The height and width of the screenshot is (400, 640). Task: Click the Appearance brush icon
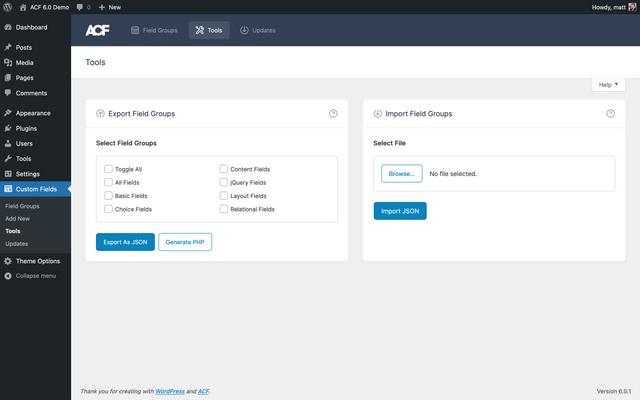[8, 113]
